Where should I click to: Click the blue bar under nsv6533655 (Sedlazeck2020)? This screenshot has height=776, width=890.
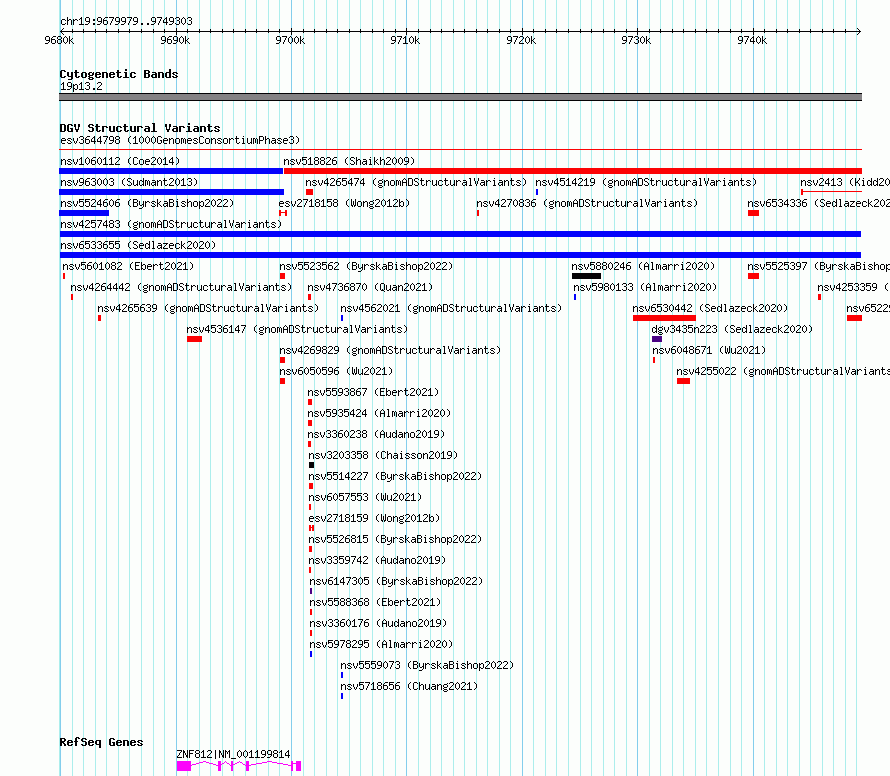(460, 255)
